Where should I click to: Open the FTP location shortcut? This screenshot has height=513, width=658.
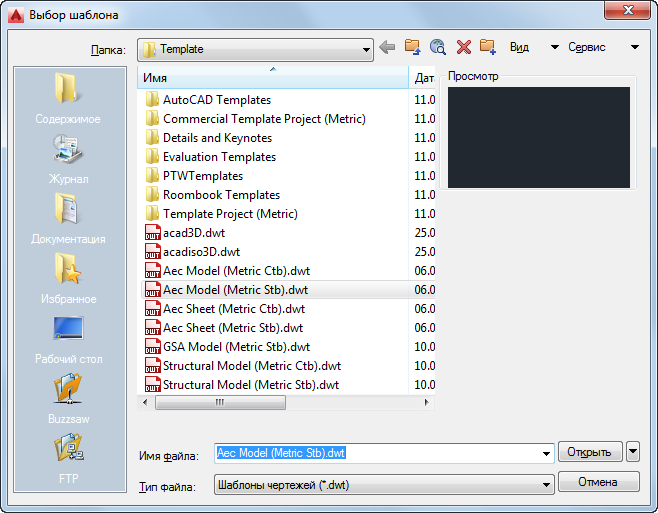68,459
